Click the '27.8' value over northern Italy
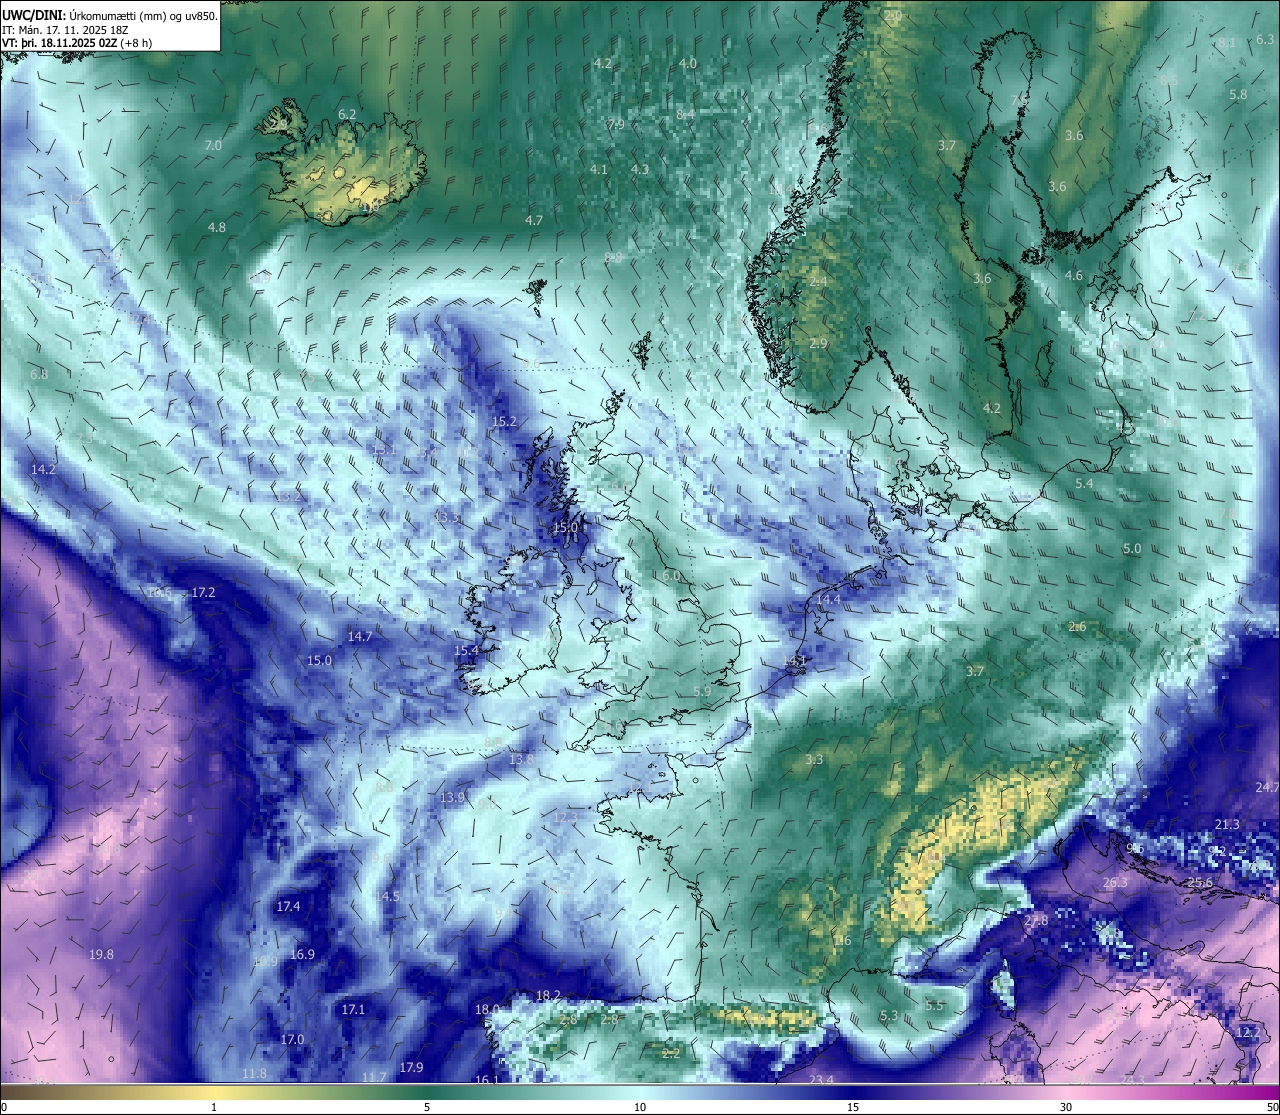Image resolution: width=1280 pixels, height=1115 pixels. pyautogui.click(x=1037, y=921)
